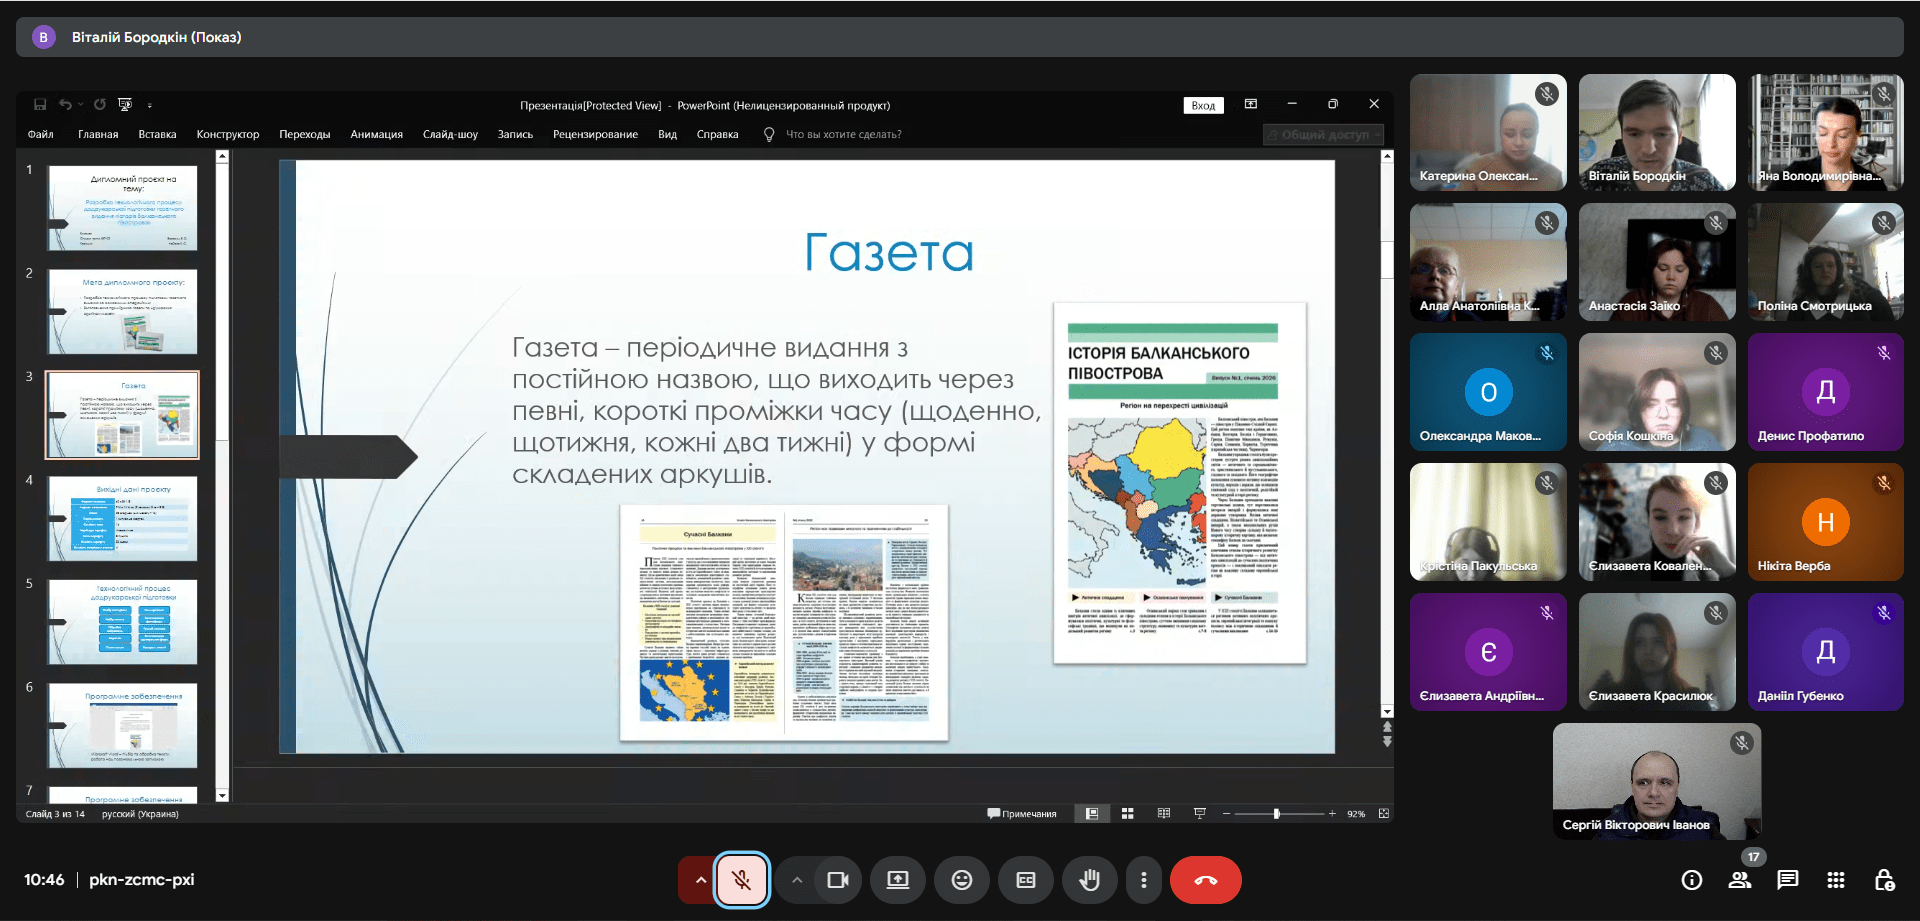Expand video settings arrow beside camera
1920x921 pixels.
[797, 880]
